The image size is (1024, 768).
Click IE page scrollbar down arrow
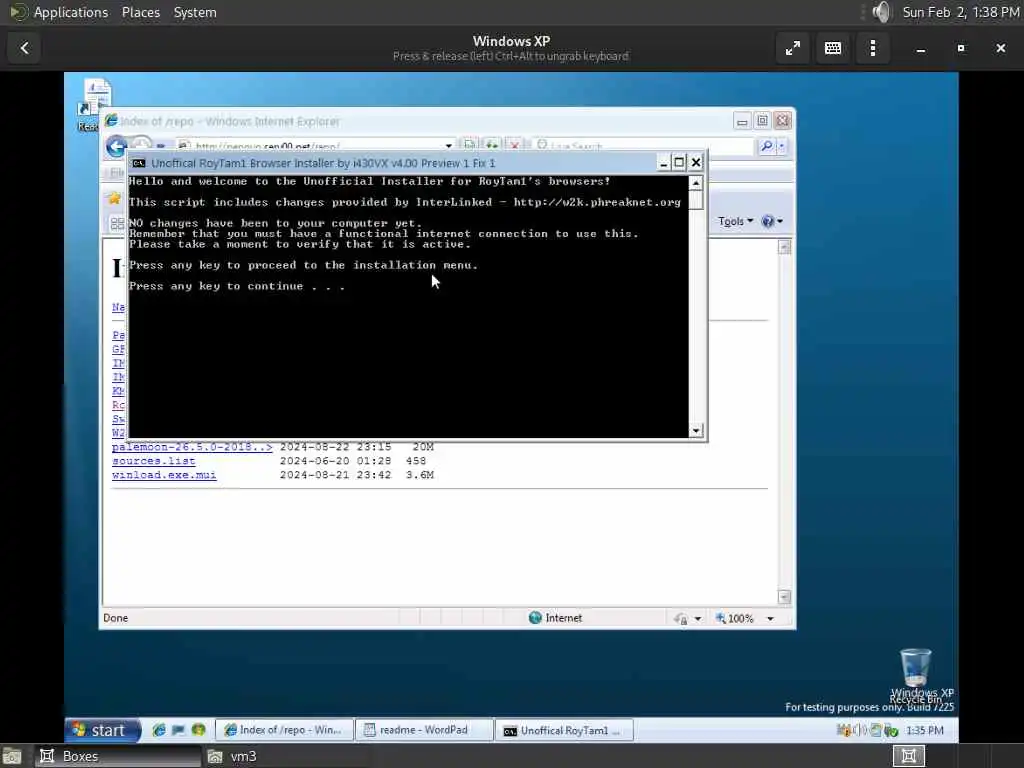point(784,597)
